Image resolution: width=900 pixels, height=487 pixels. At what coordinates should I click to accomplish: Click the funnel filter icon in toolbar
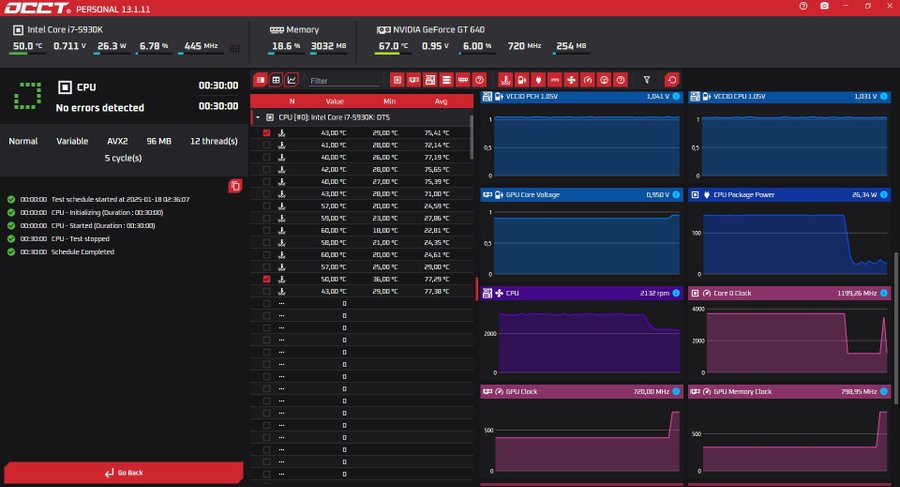647,80
